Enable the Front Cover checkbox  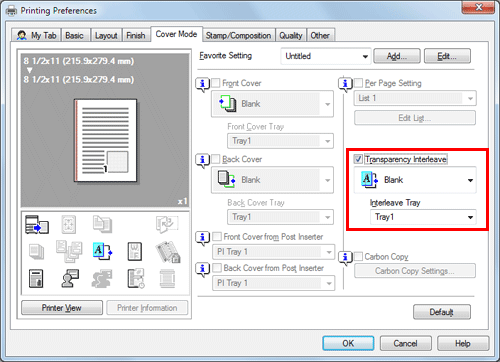[216, 83]
